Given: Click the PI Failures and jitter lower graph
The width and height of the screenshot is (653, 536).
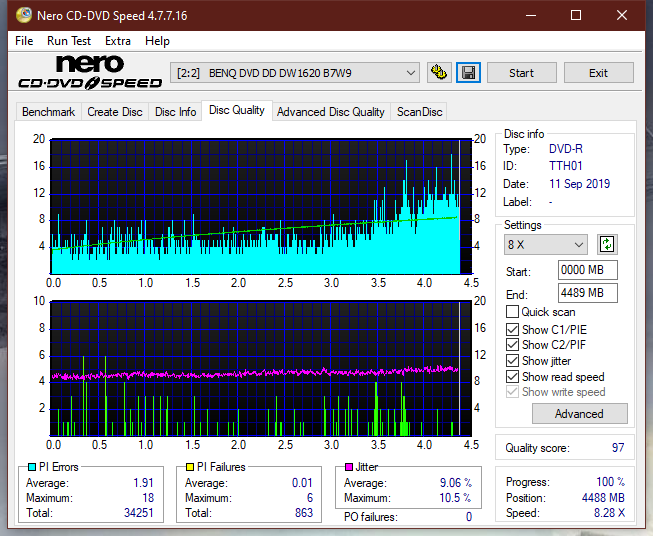Looking at the screenshot, I should (x=261, y=368).
